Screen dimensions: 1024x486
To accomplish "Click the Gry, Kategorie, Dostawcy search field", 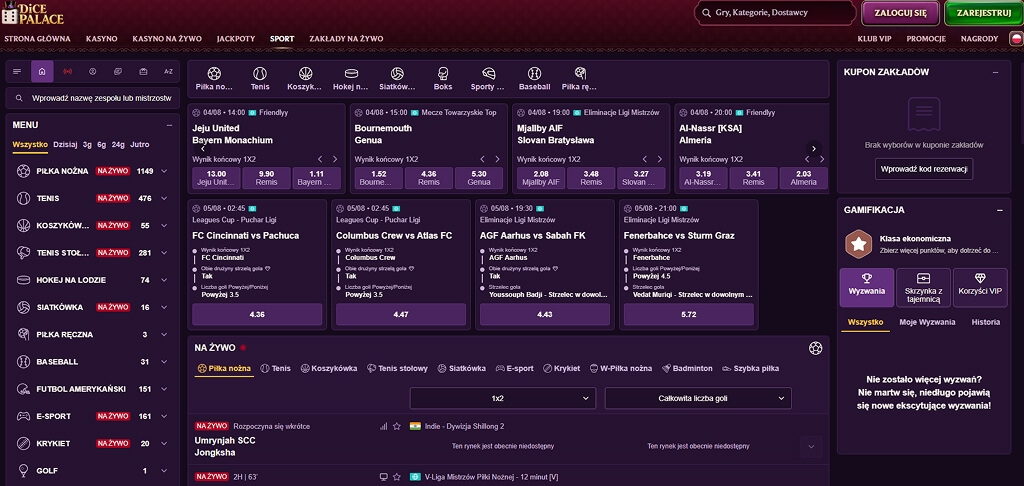I will point(775,12).
